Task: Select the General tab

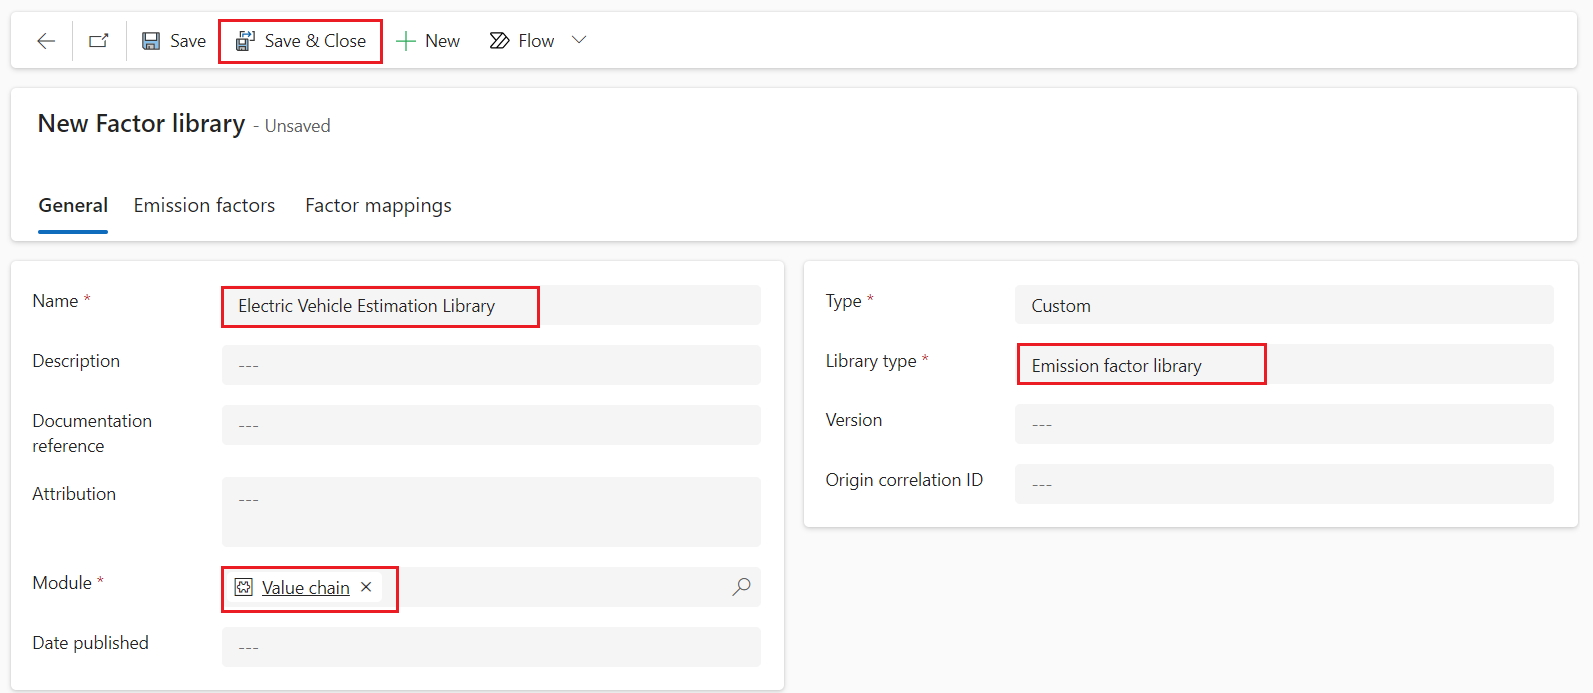Action: tap(73, 205)
